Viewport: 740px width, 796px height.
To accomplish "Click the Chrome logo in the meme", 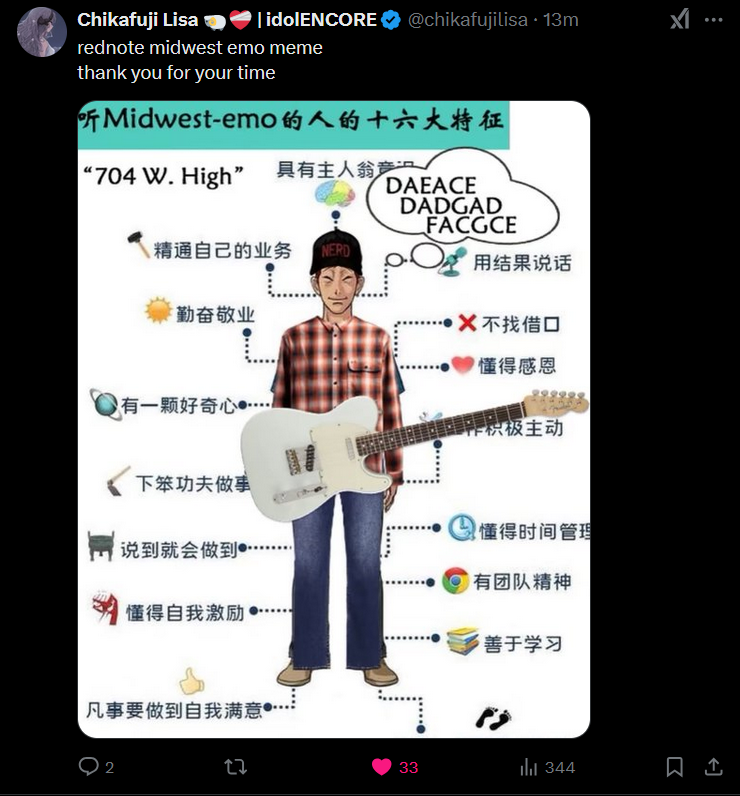I will 455,581.
